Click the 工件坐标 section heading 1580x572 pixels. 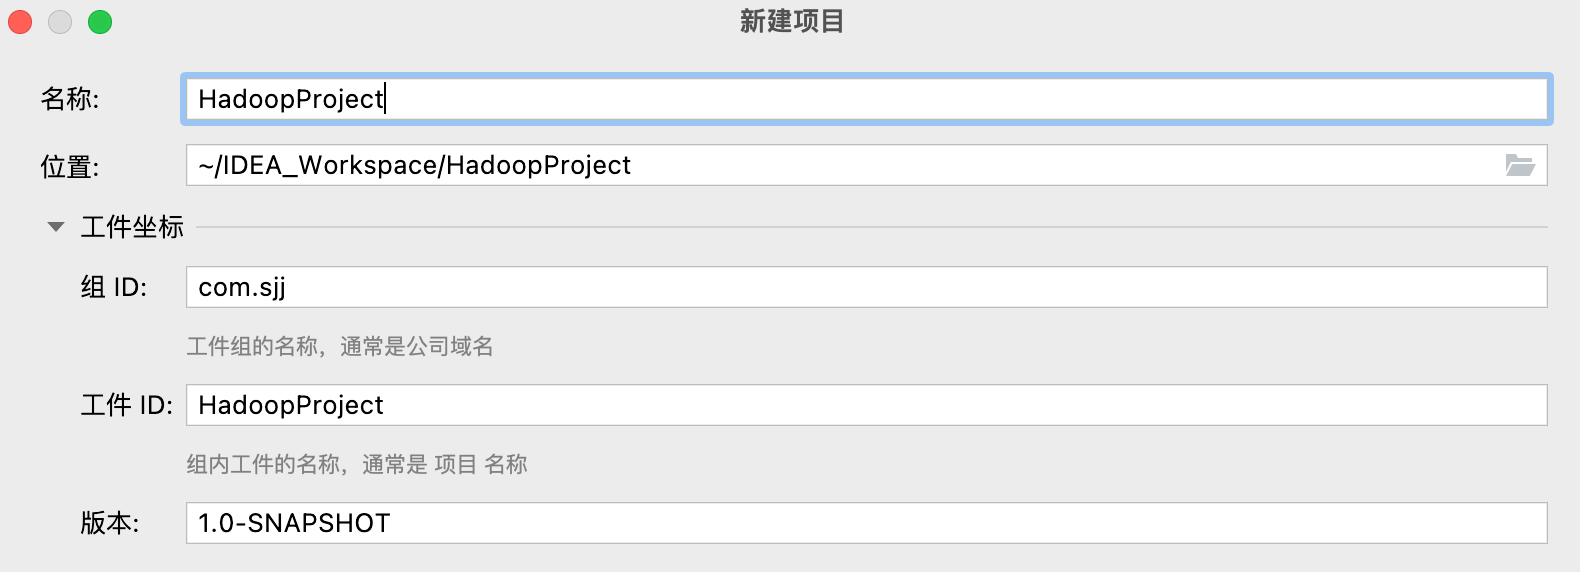tap(132, 227)
